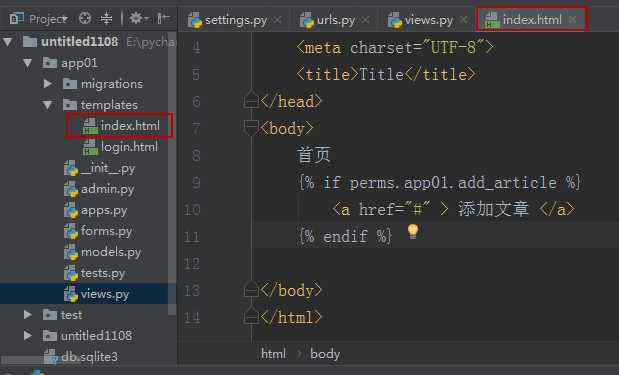Click the meta charset line
This screenshot has height=375, width=619.
(x=395, y=48)
